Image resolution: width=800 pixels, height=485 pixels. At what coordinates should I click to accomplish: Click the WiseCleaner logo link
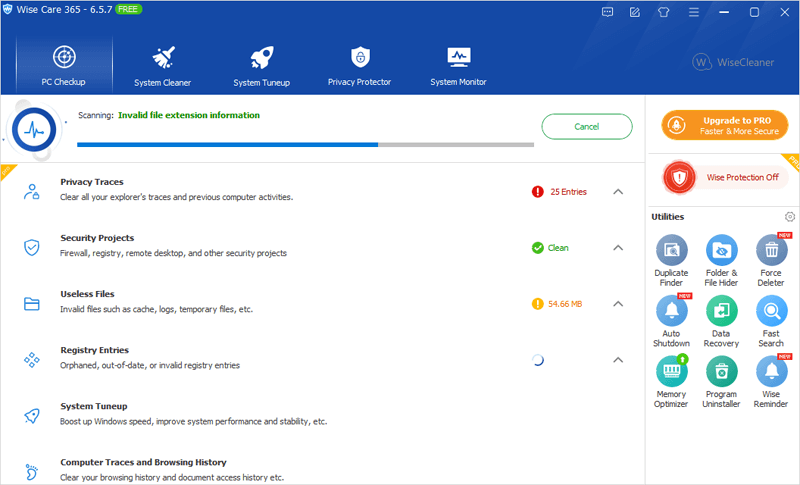point(733,62)
